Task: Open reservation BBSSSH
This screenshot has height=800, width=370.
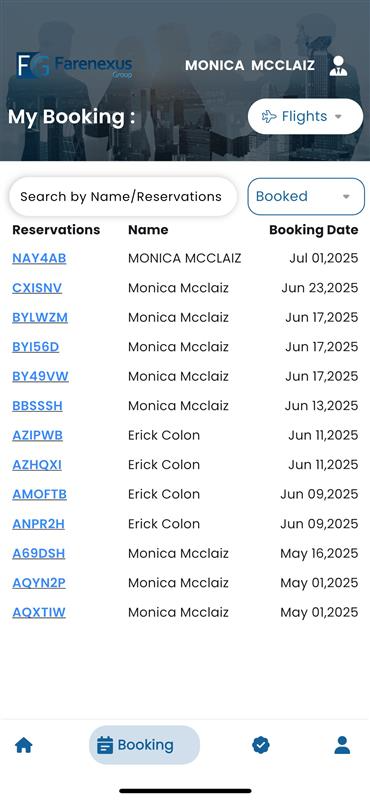Action: [x=37, y=406]
